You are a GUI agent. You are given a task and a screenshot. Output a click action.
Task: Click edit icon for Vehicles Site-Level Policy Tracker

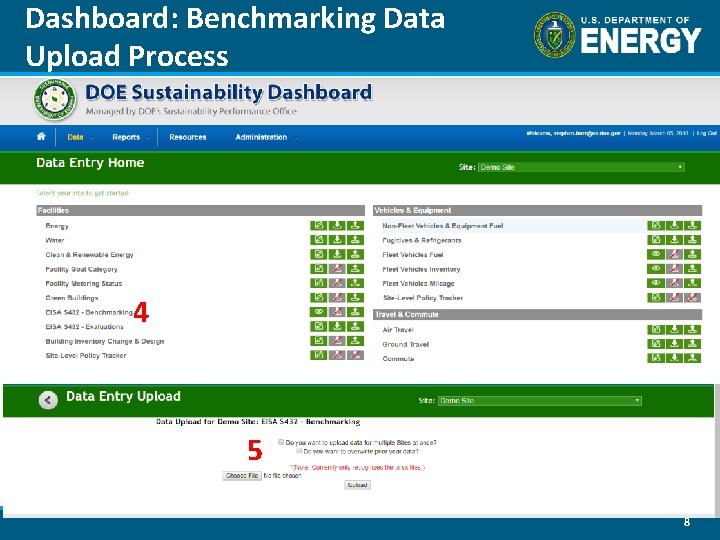(x=656, y=297)
